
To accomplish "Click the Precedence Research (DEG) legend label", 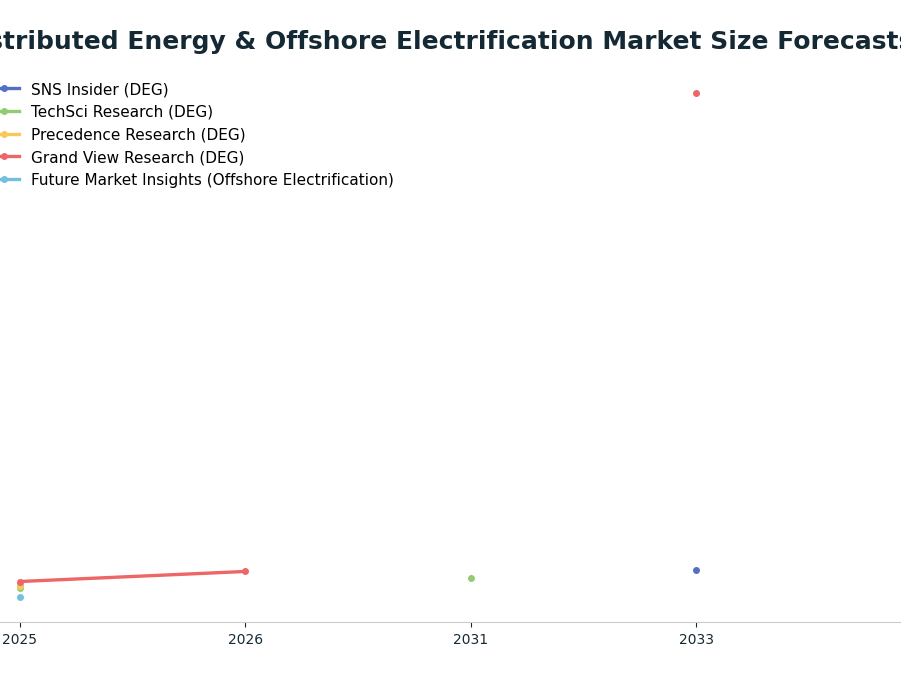I will pyautogui.click(x=138, y=135).
